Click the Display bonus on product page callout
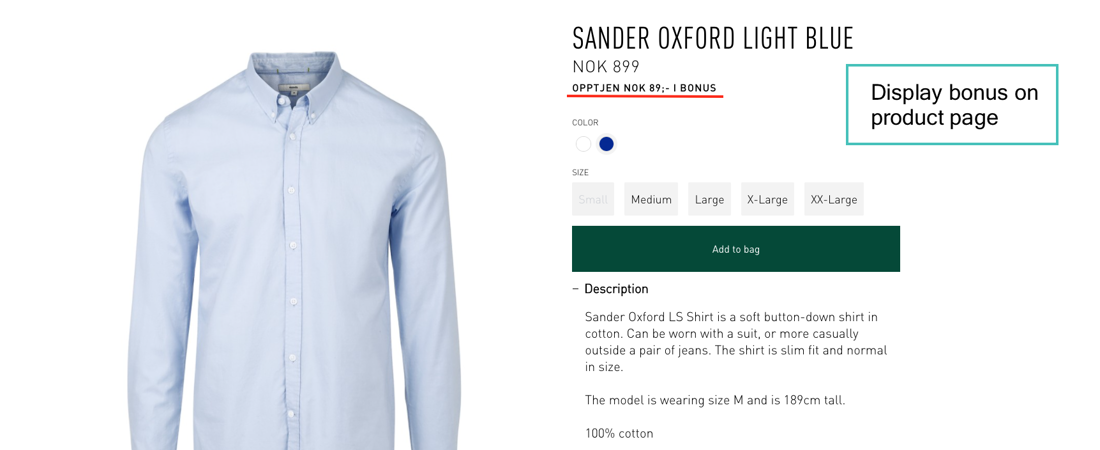The width and height of the screenshot is (1100, 450). (952, 105)
